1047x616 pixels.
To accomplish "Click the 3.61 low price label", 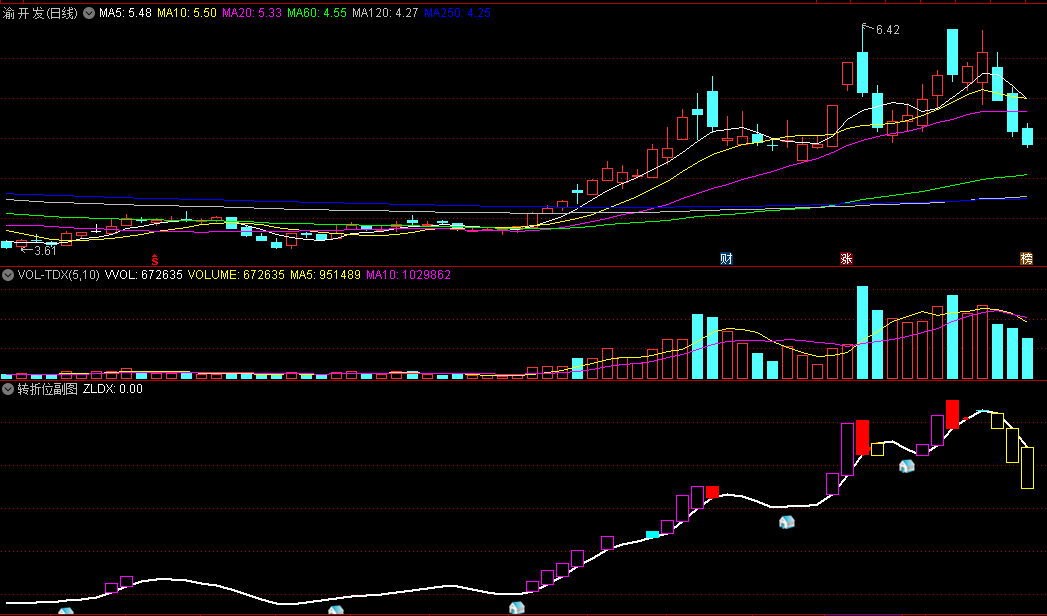I will pos(45,251).
